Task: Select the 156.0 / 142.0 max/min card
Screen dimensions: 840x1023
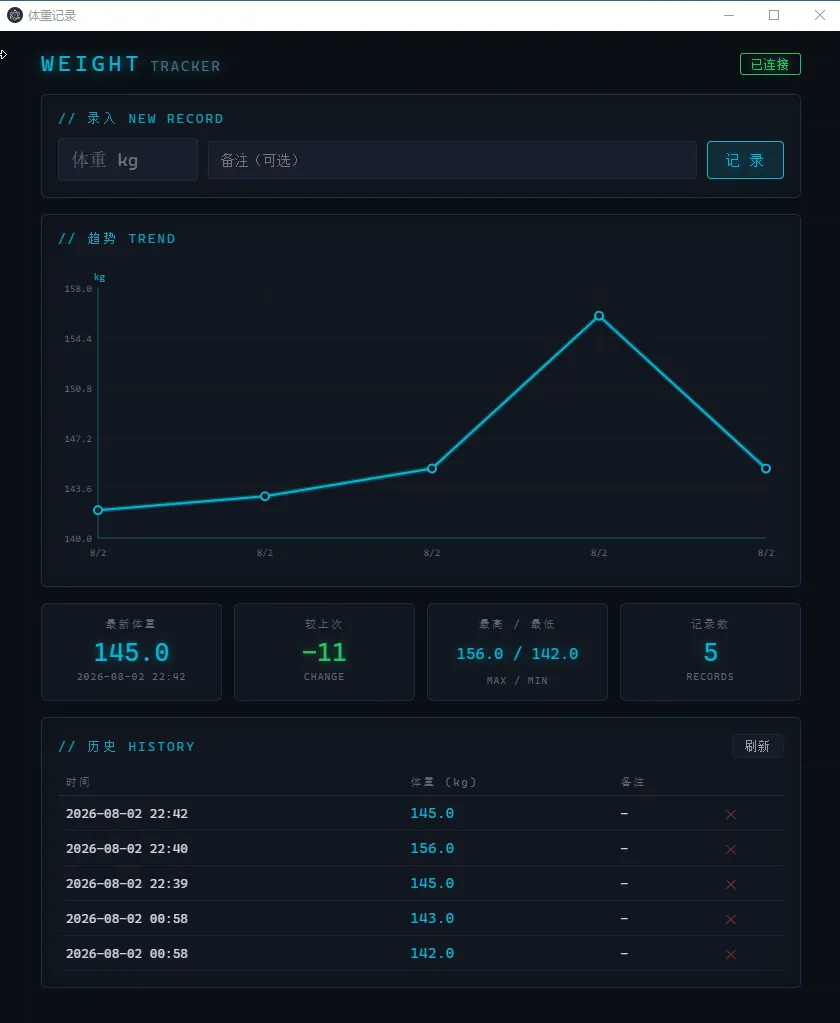Action: tap(517, 652)
